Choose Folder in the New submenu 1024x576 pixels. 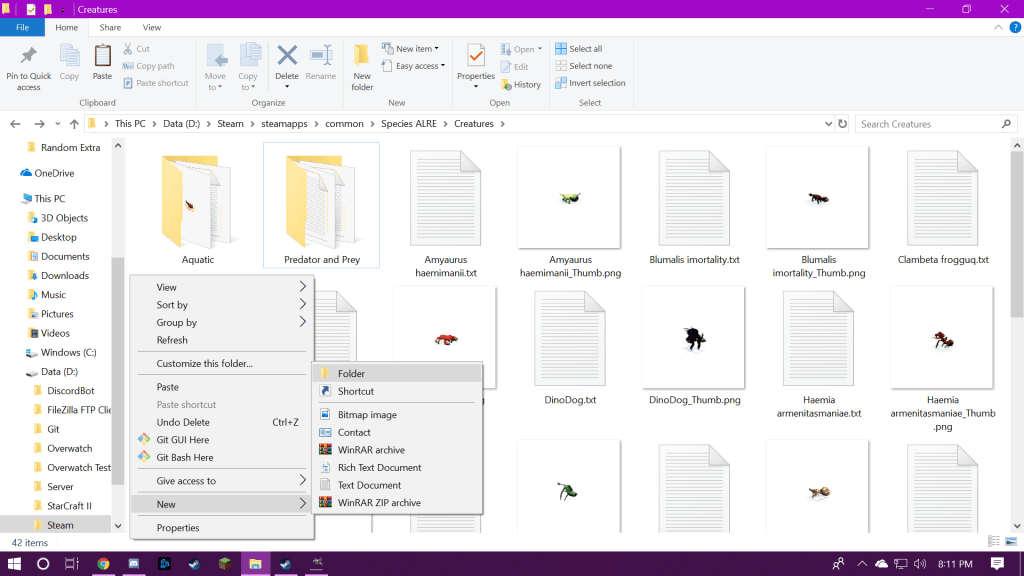pyautogui.click(x=351, y=374)
